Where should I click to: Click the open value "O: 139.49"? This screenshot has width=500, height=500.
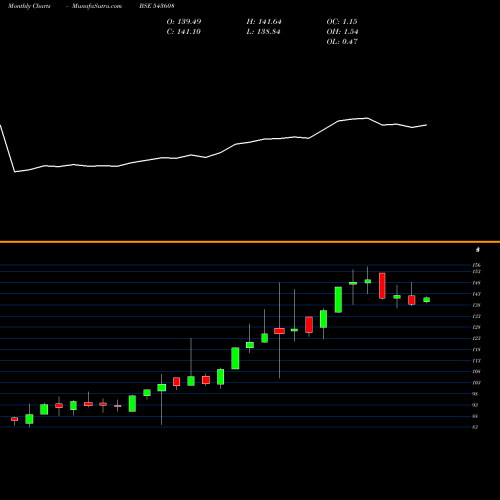coord(184,22)
